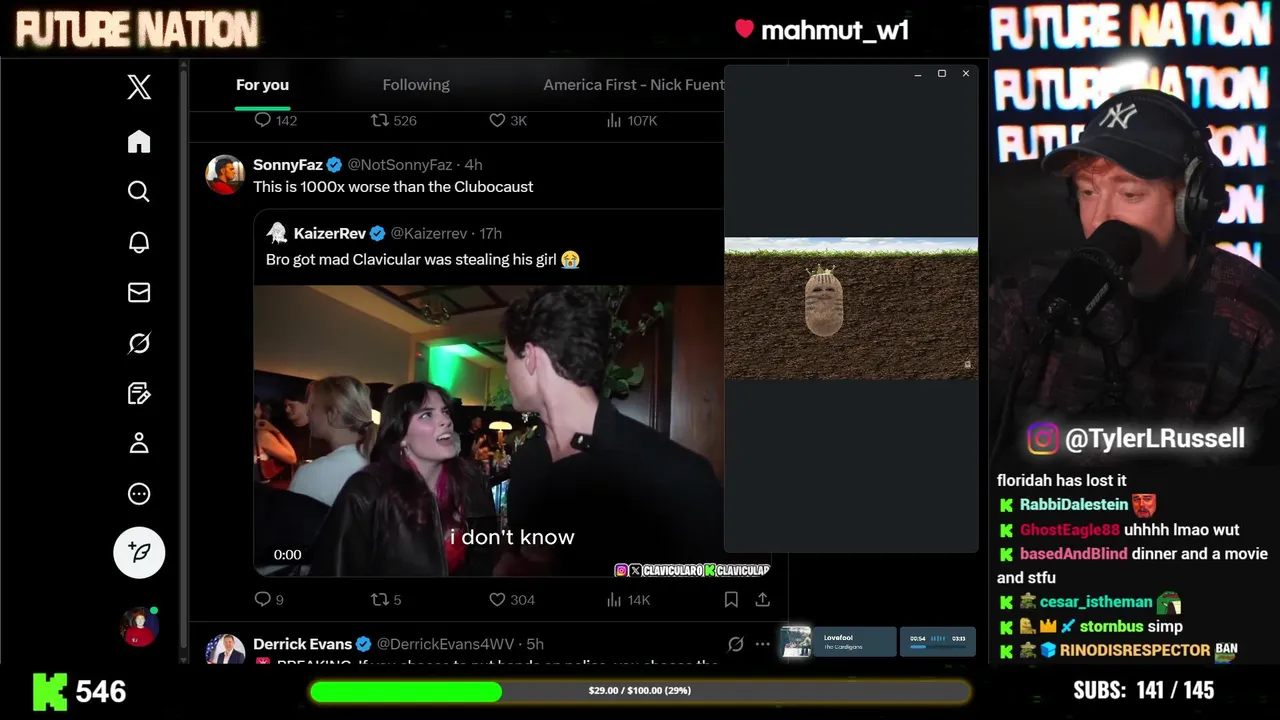Click the SonnyFaz display name
This screenshot has width=1280, height=720.
click(x=288, y=165)
